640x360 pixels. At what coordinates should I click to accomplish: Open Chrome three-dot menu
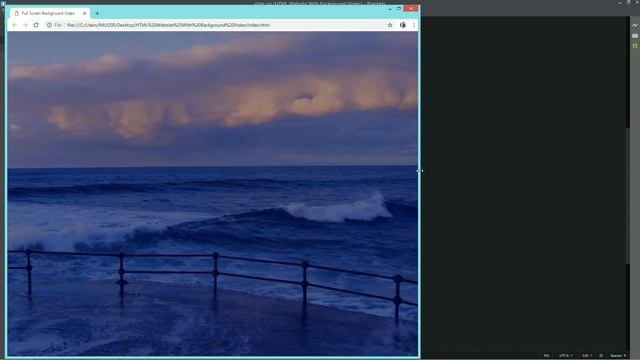tap(414, 25)
